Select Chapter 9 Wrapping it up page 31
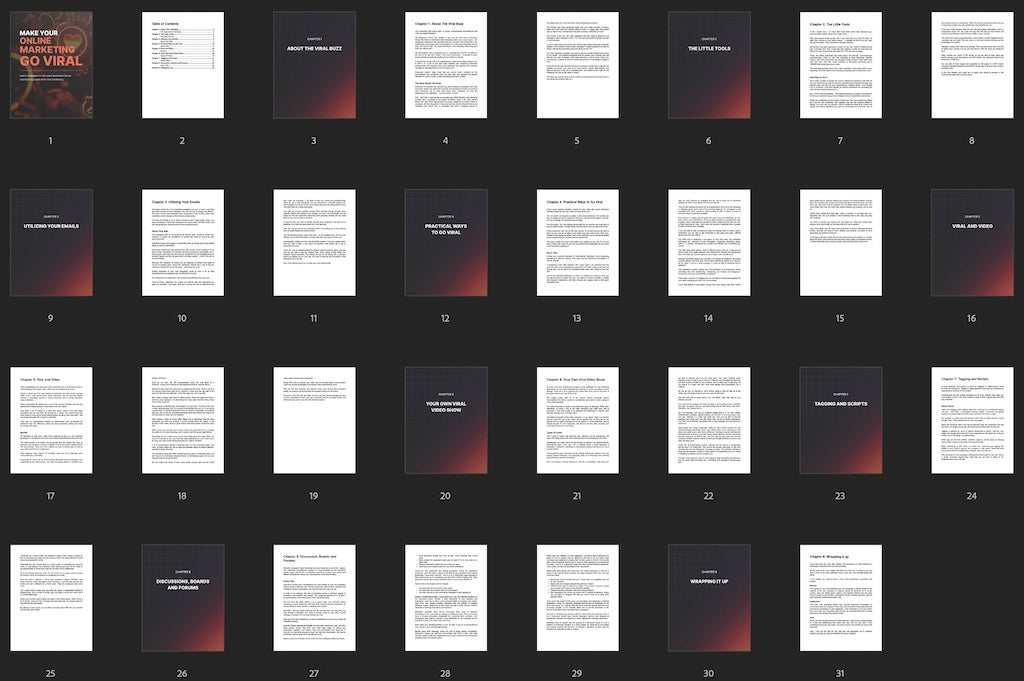1024x681 pixels. point(840,597)
